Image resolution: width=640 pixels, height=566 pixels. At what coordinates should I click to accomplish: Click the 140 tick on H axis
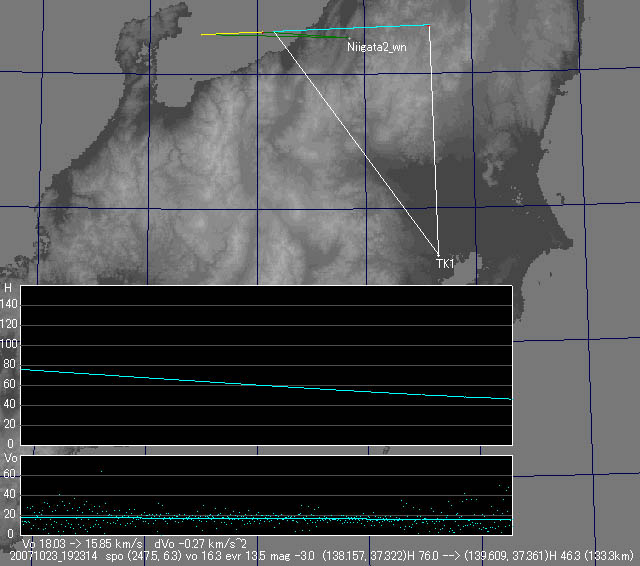(x=9, y=304)
